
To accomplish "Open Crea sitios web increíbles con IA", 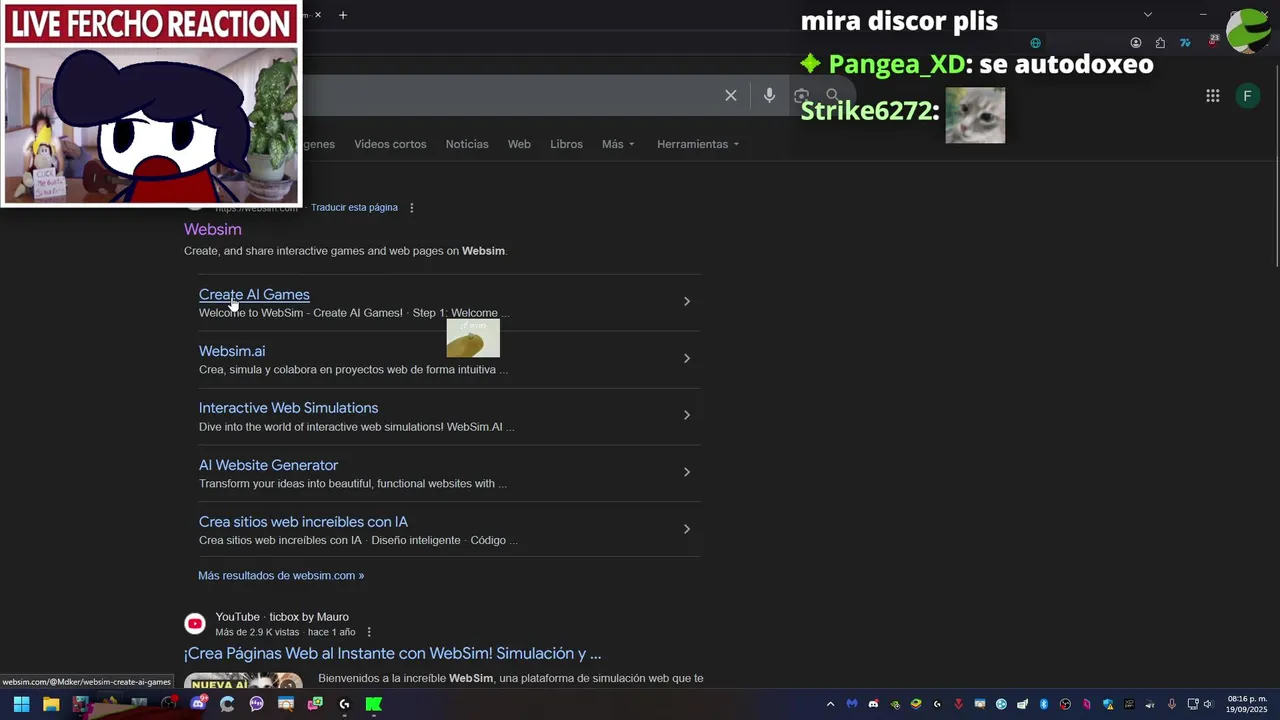I will (x=303, y=522).
